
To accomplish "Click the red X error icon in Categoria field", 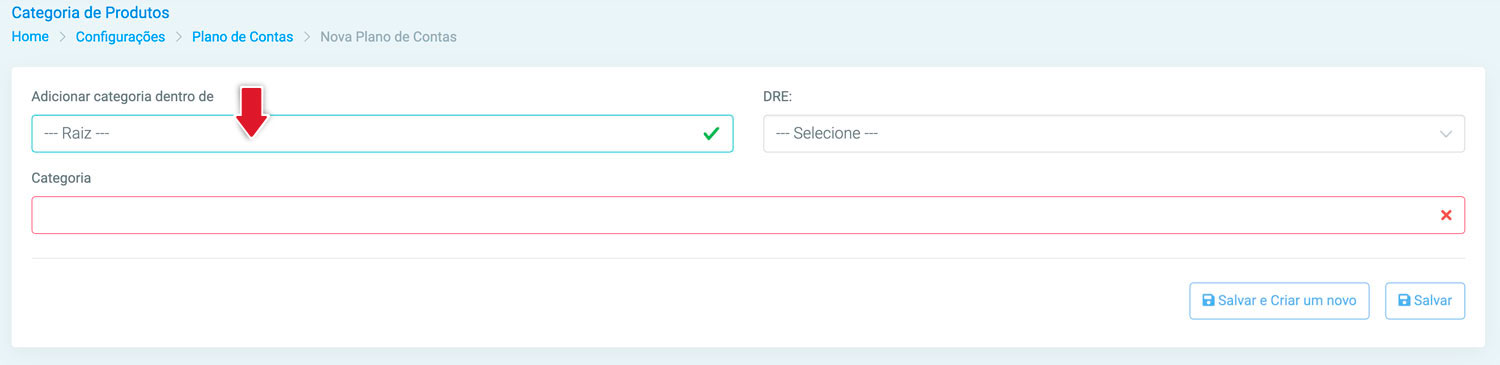I will click(1446, 215).
